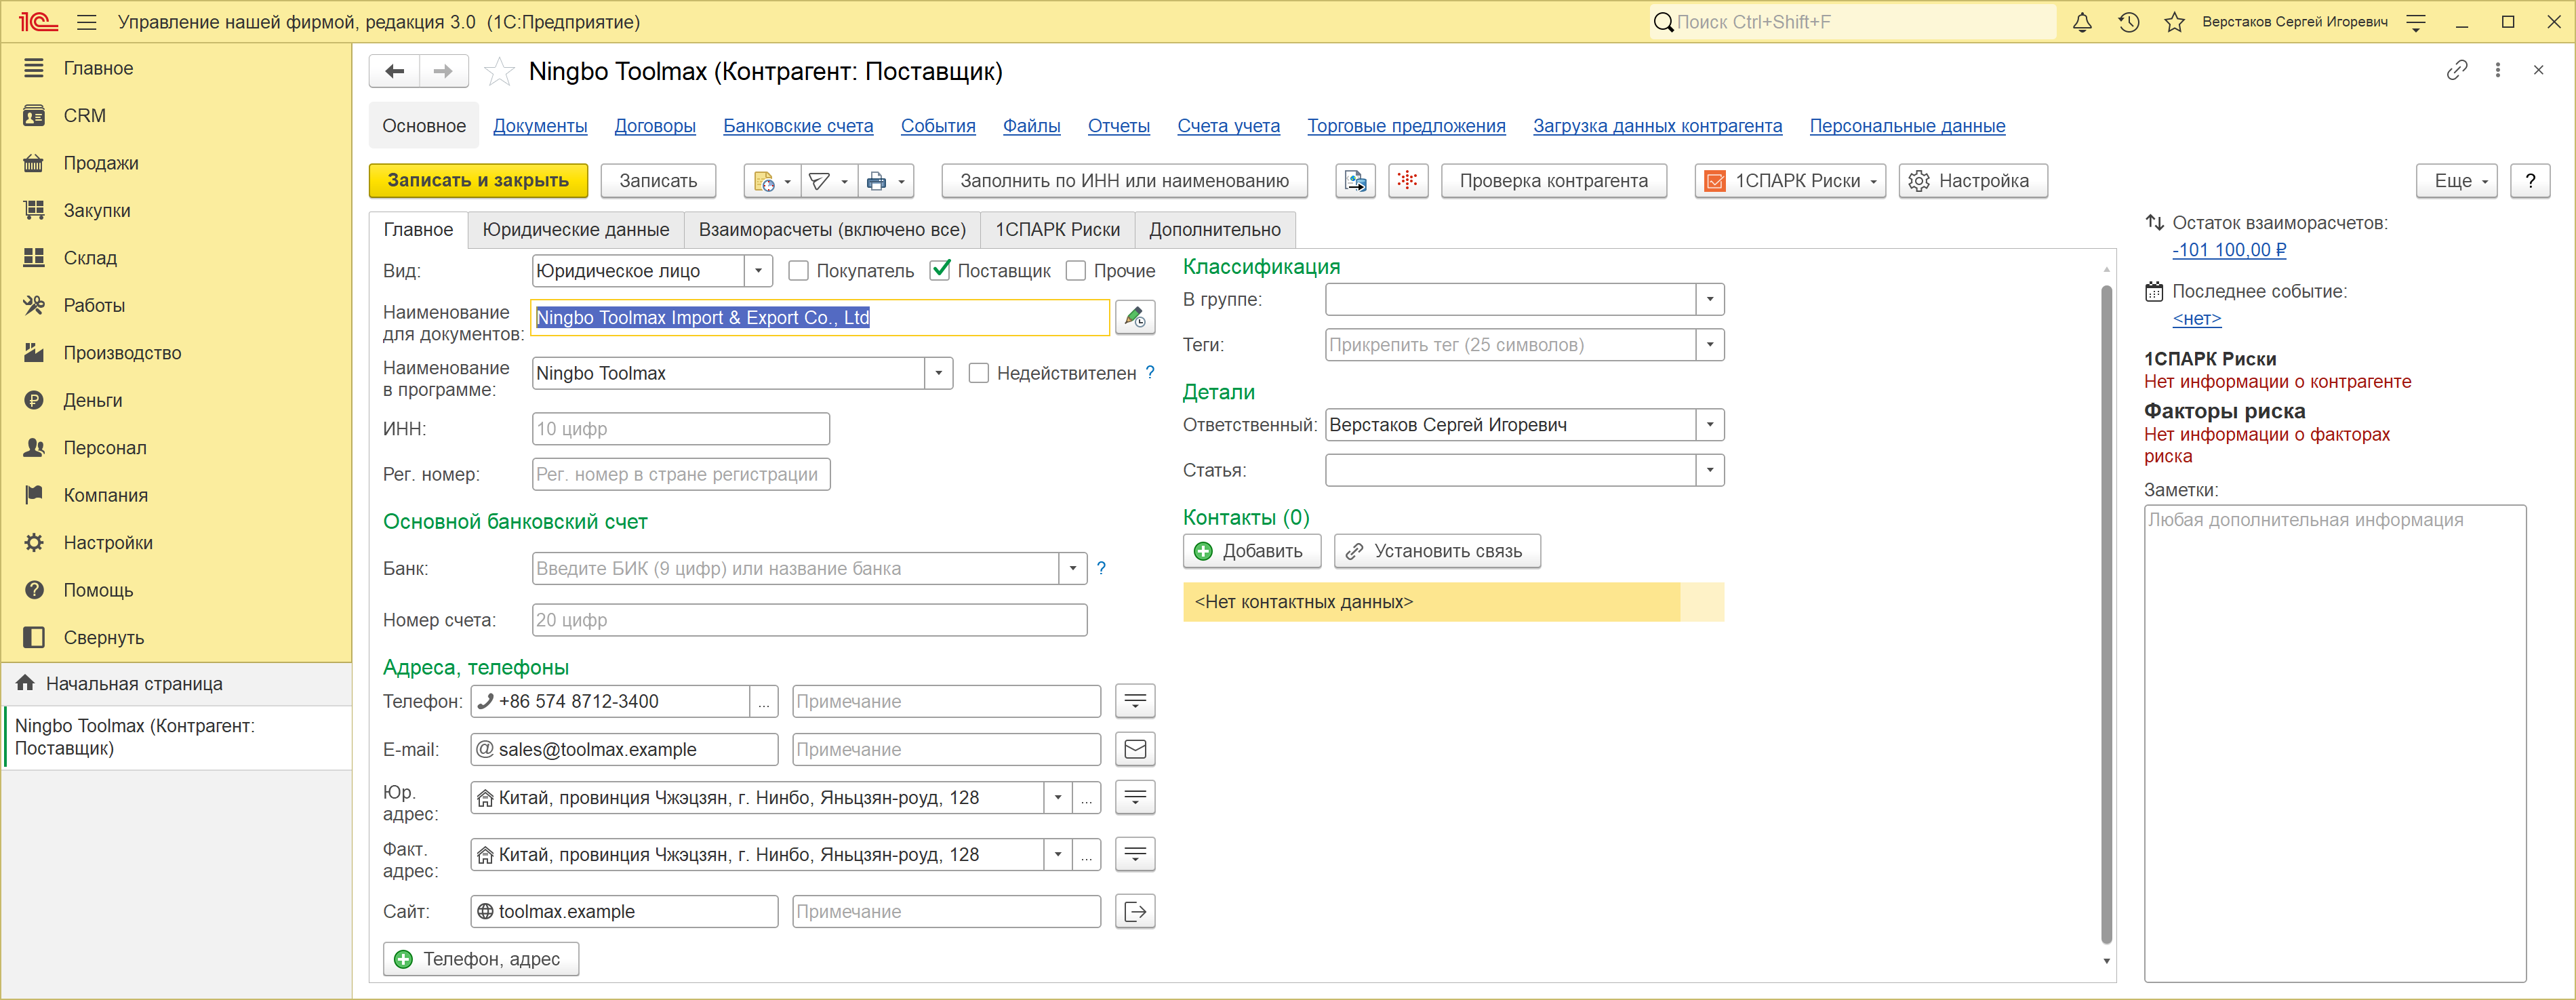2576x1000 pixels.
Task: Navigate forward with the right arrow
Action: point(443,71)
